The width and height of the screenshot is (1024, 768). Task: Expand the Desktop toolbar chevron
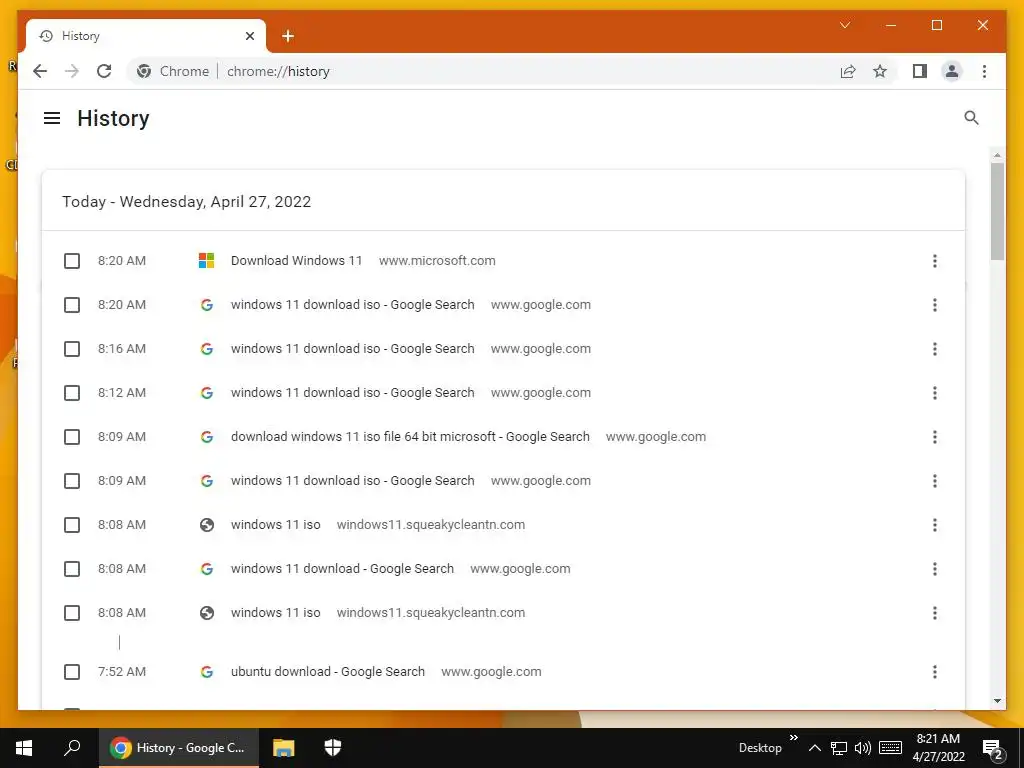tap(793, 738)
